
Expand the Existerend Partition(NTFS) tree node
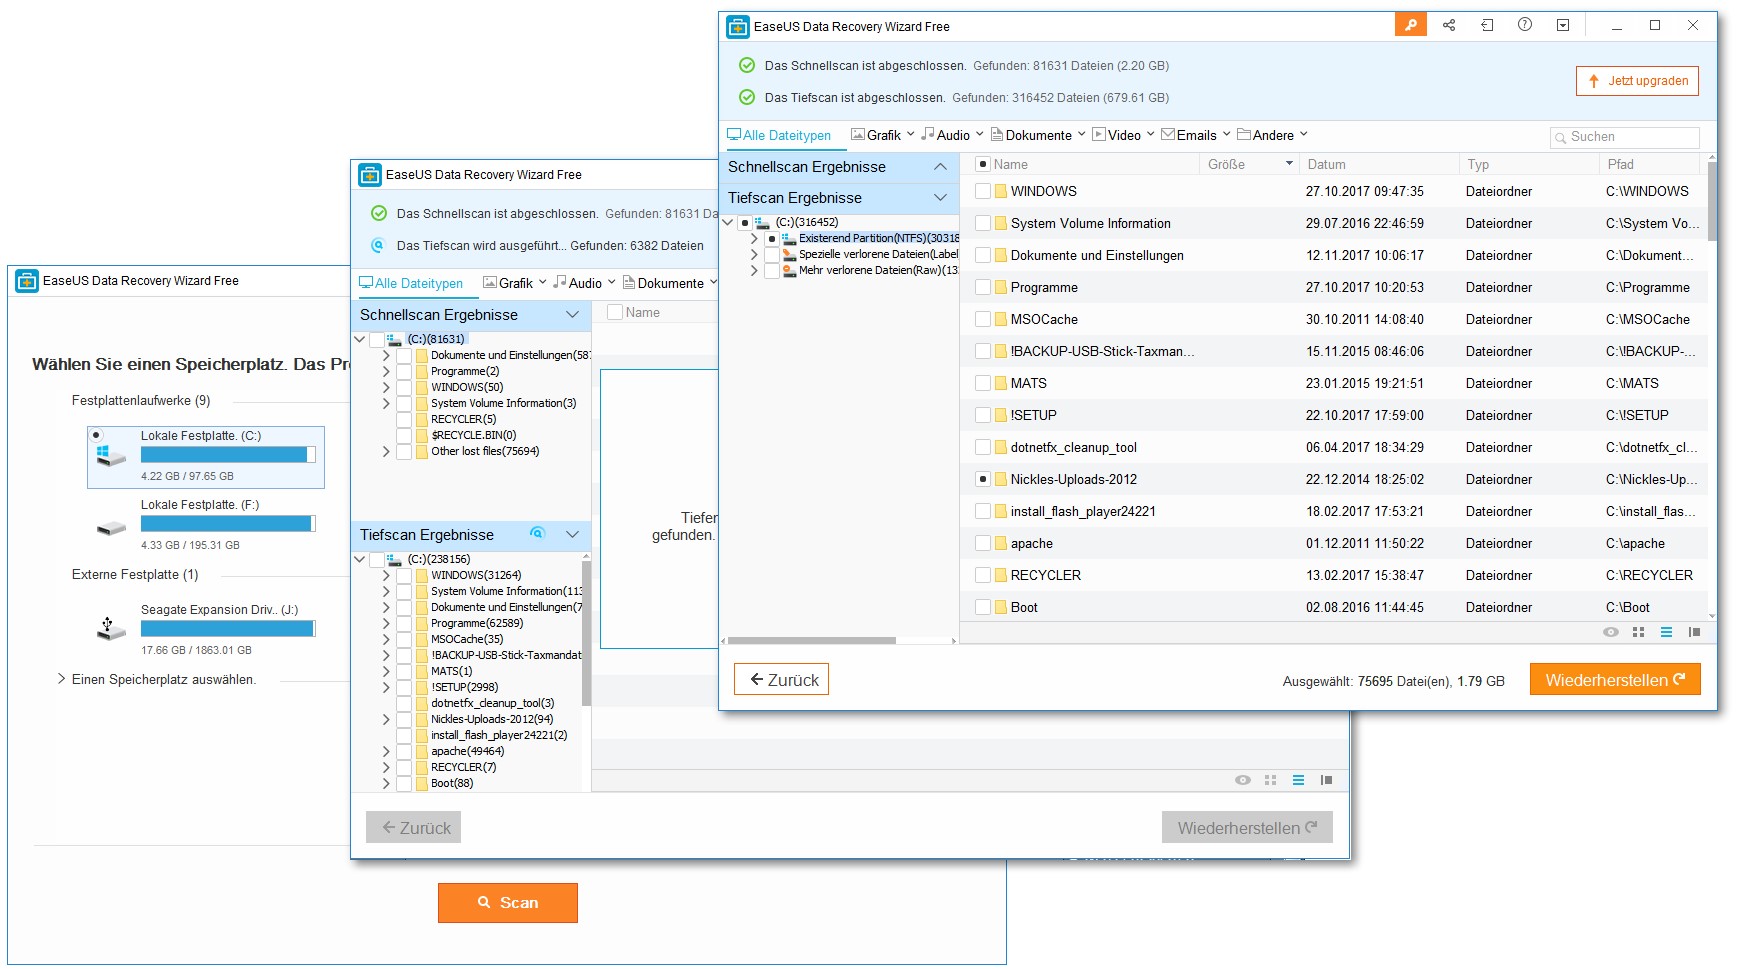point(755,238)
